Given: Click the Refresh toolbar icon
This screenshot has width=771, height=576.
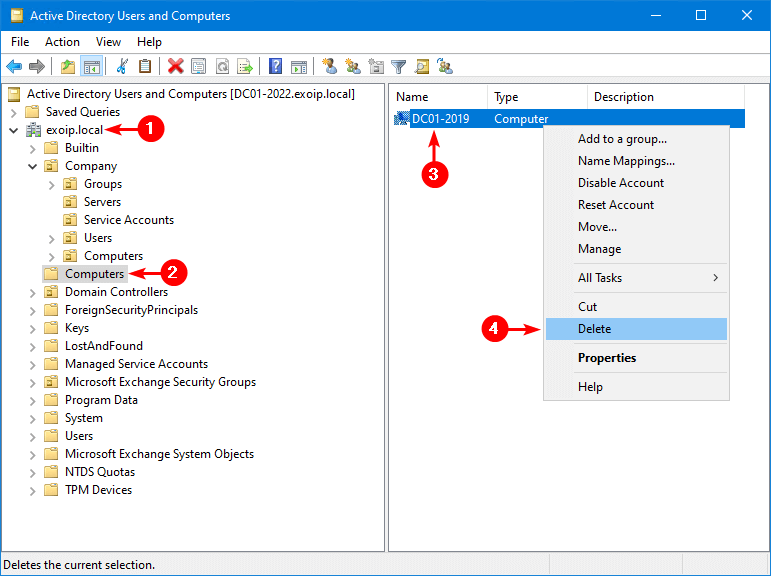Looking at the screenshot, I should pyautogui.click(x=222, y=66).
